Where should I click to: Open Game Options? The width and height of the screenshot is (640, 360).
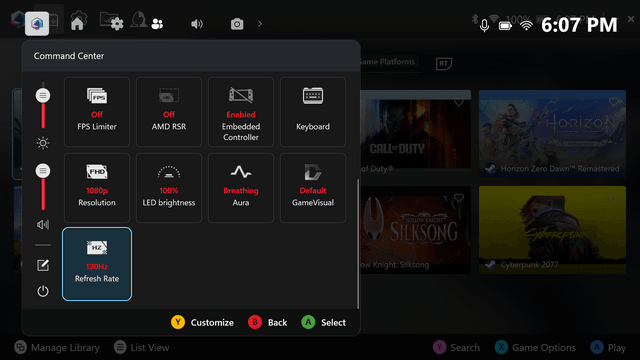click(x=535, y=347)
